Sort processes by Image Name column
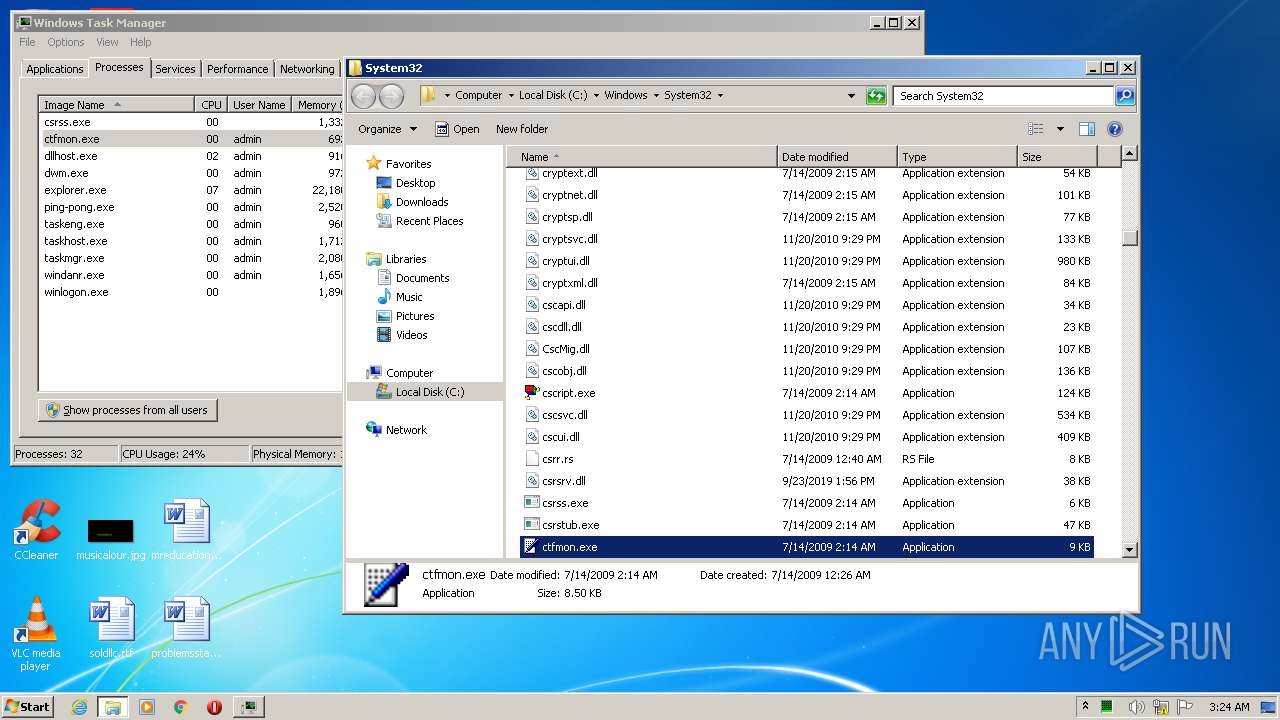1280x720 pixels. pos(116,104)
